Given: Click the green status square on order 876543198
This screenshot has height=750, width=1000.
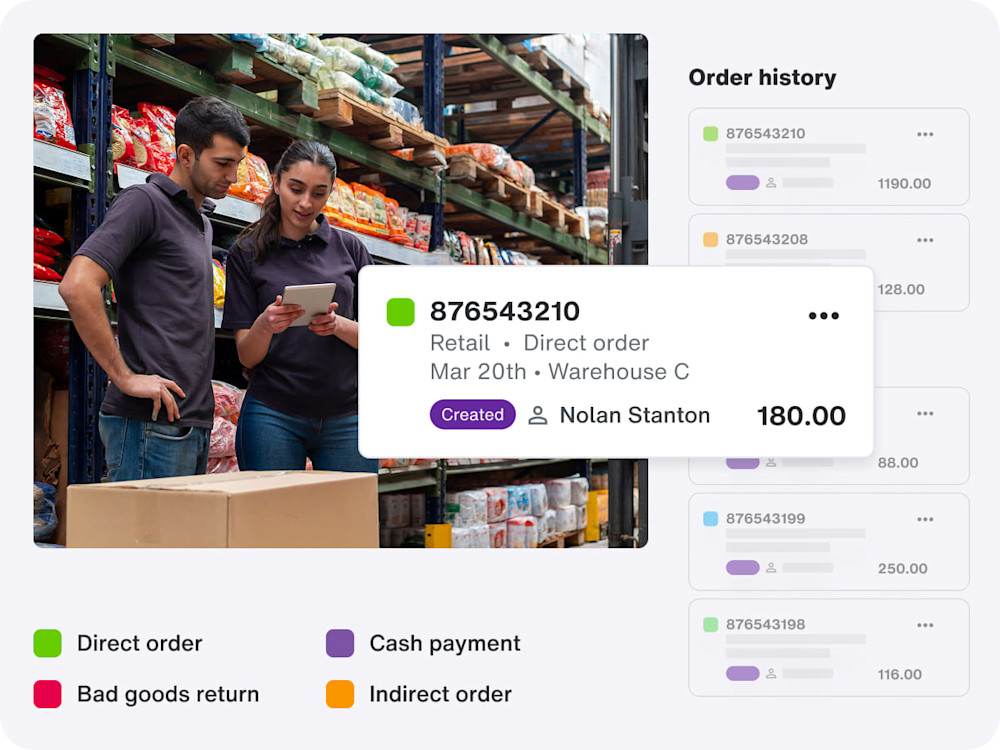Looking at the screenshot, I should (x=713, y=623).
